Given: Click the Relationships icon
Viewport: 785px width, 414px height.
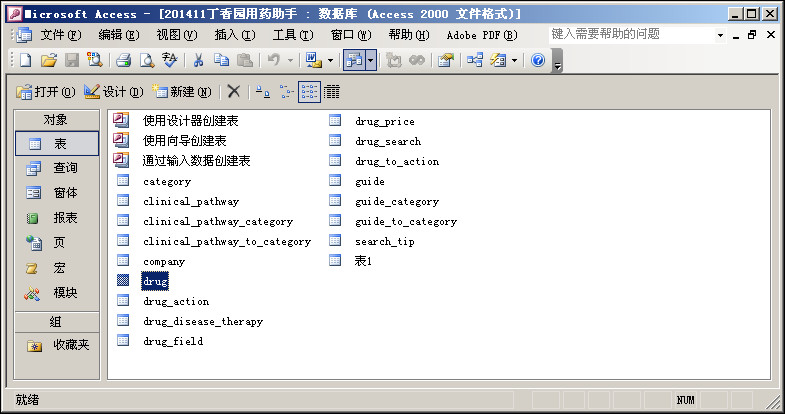Looking at the screenshot, I should [475, 61].
